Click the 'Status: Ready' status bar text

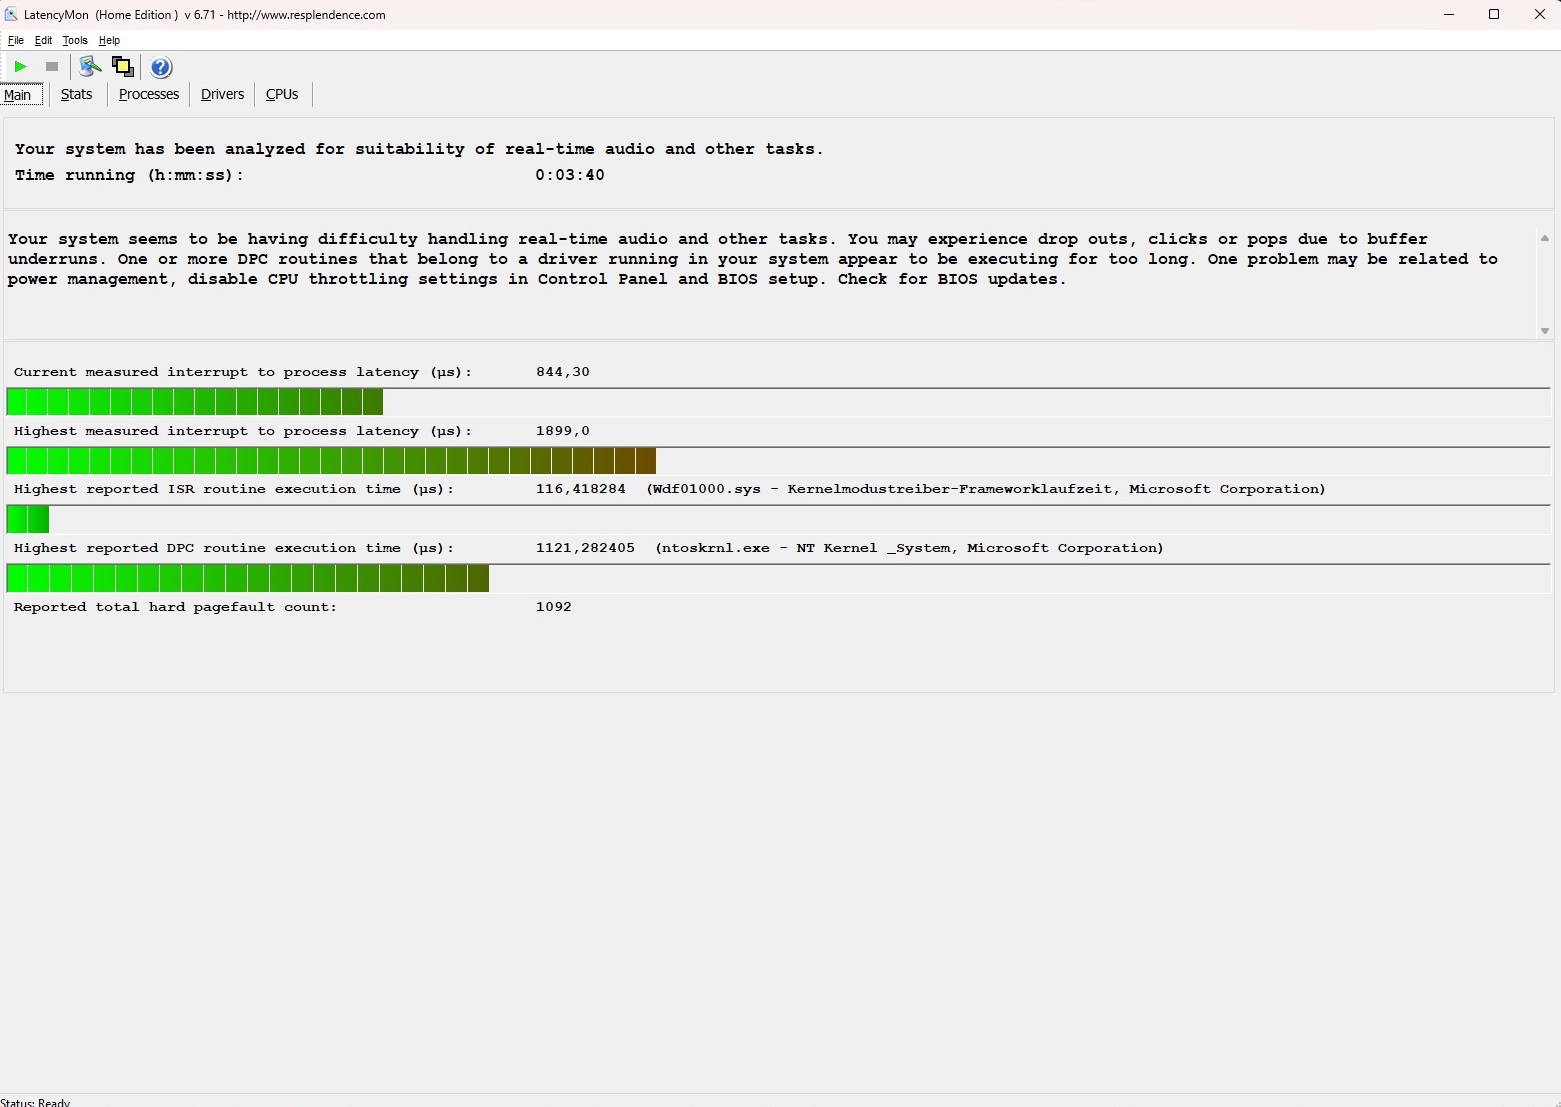pyautogui.click(x=36, y=1102)
